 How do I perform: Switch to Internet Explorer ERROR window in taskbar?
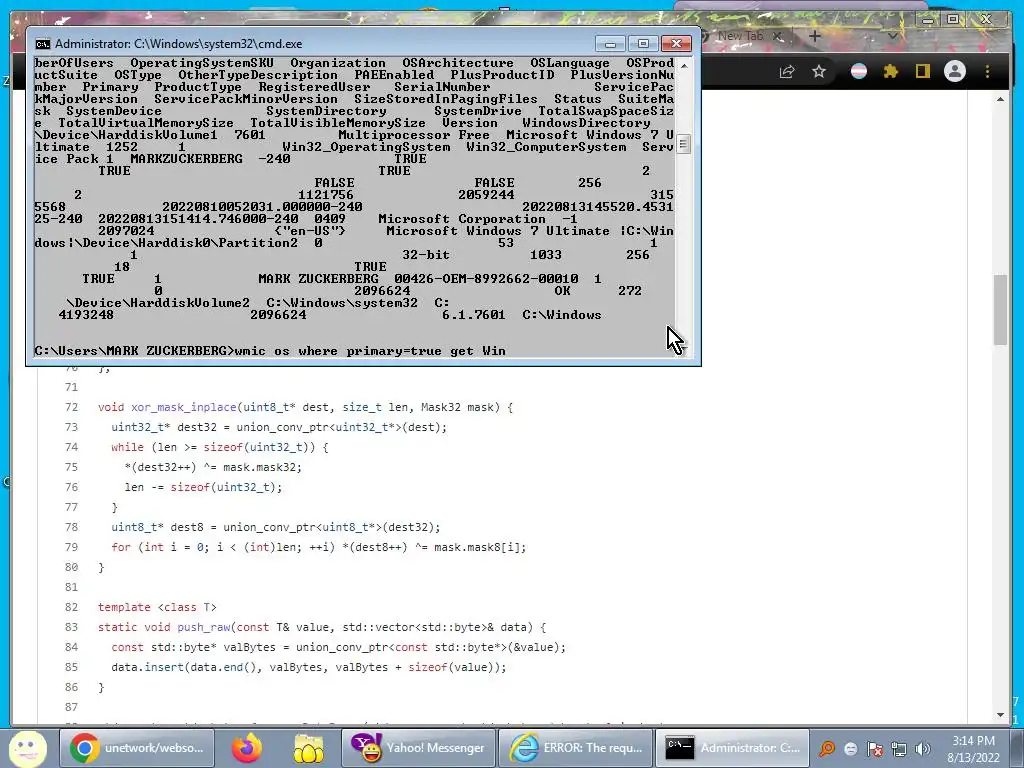[x=575, y=748]
